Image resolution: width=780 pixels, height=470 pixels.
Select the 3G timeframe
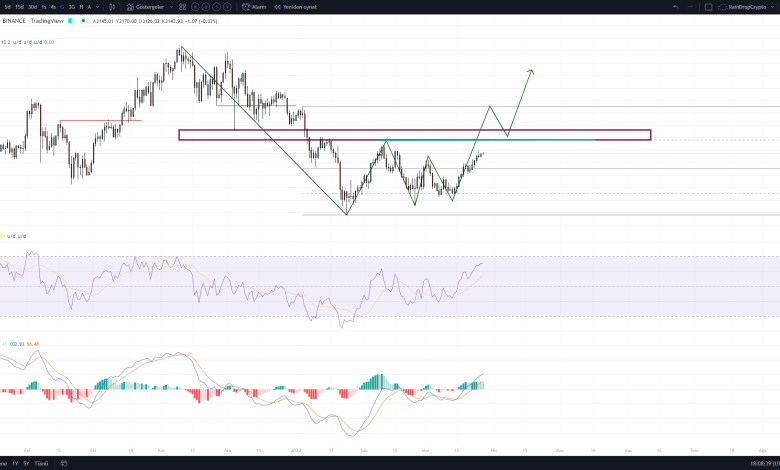coord(72,7)
